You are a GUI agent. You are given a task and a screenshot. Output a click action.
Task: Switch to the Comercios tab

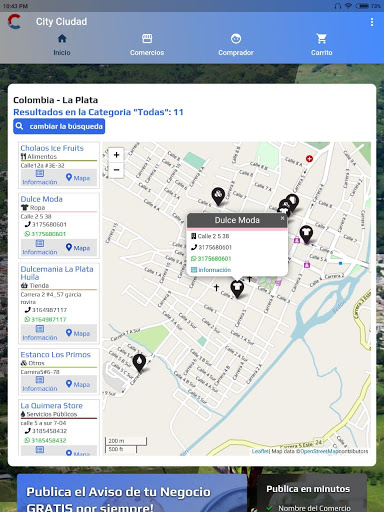click(147, 45)
